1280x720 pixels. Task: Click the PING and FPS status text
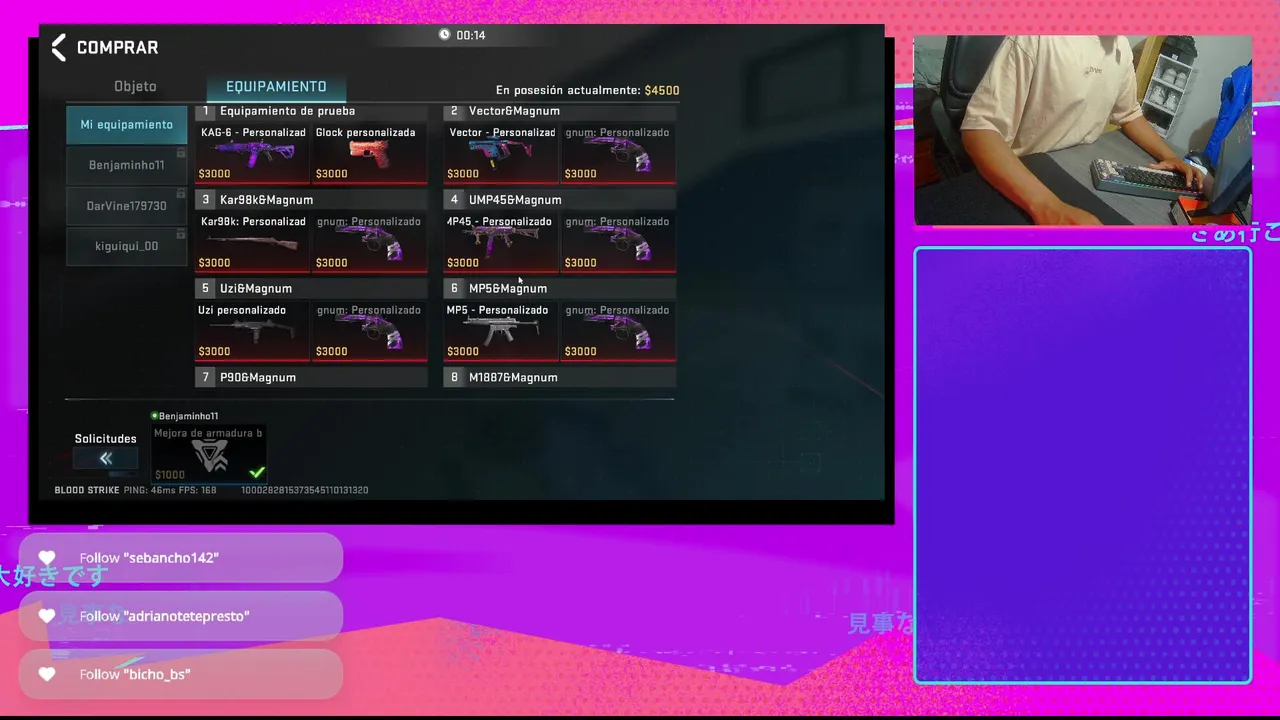click(170, 490)
